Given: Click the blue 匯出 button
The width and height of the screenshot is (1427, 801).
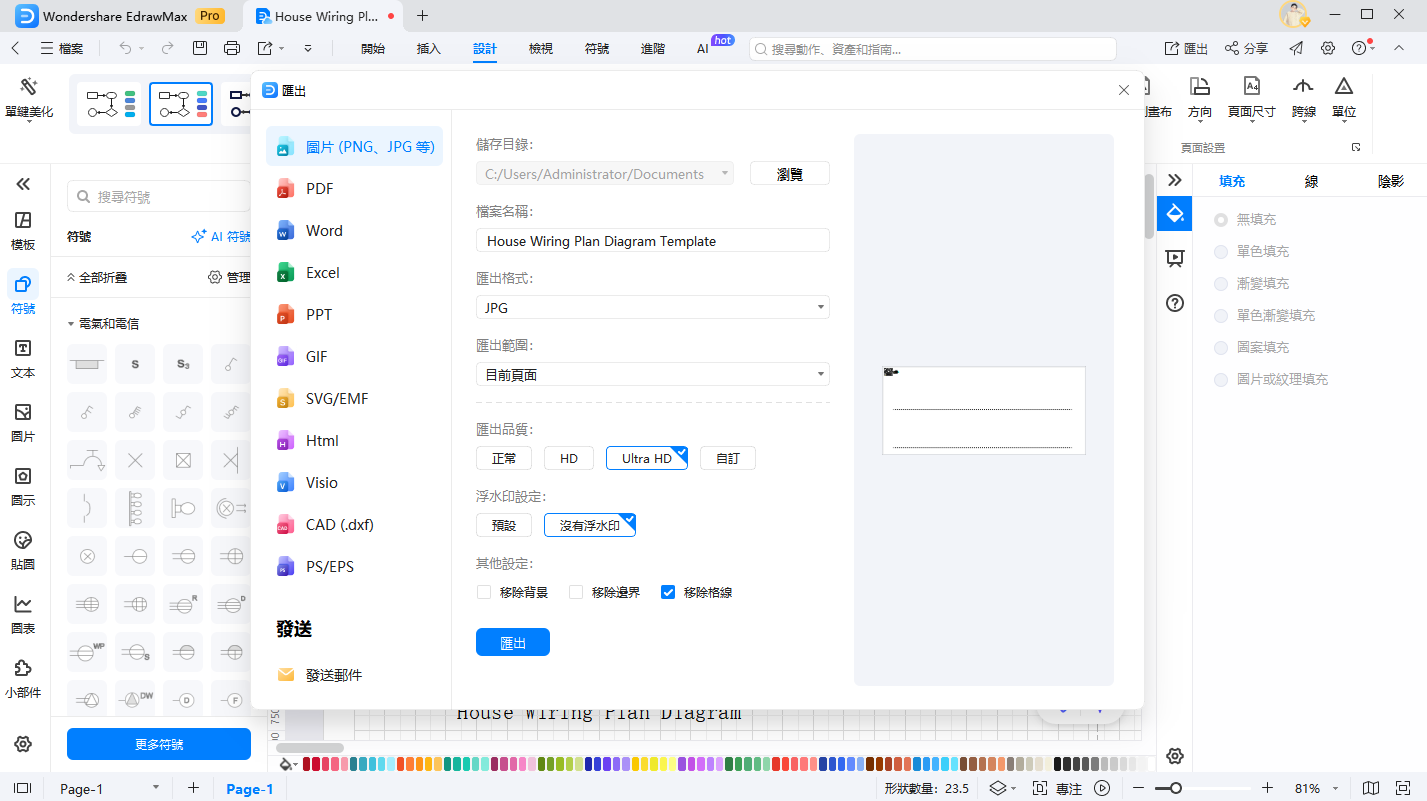Looking at the screenshot, I should [512, 643].
